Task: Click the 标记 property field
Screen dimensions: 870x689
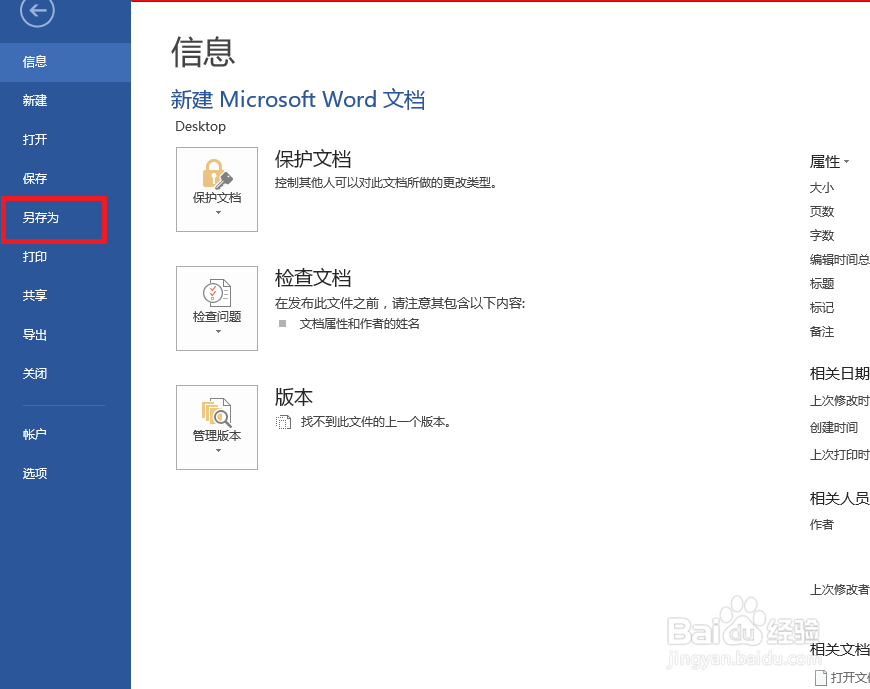Action: click(822, 308)
